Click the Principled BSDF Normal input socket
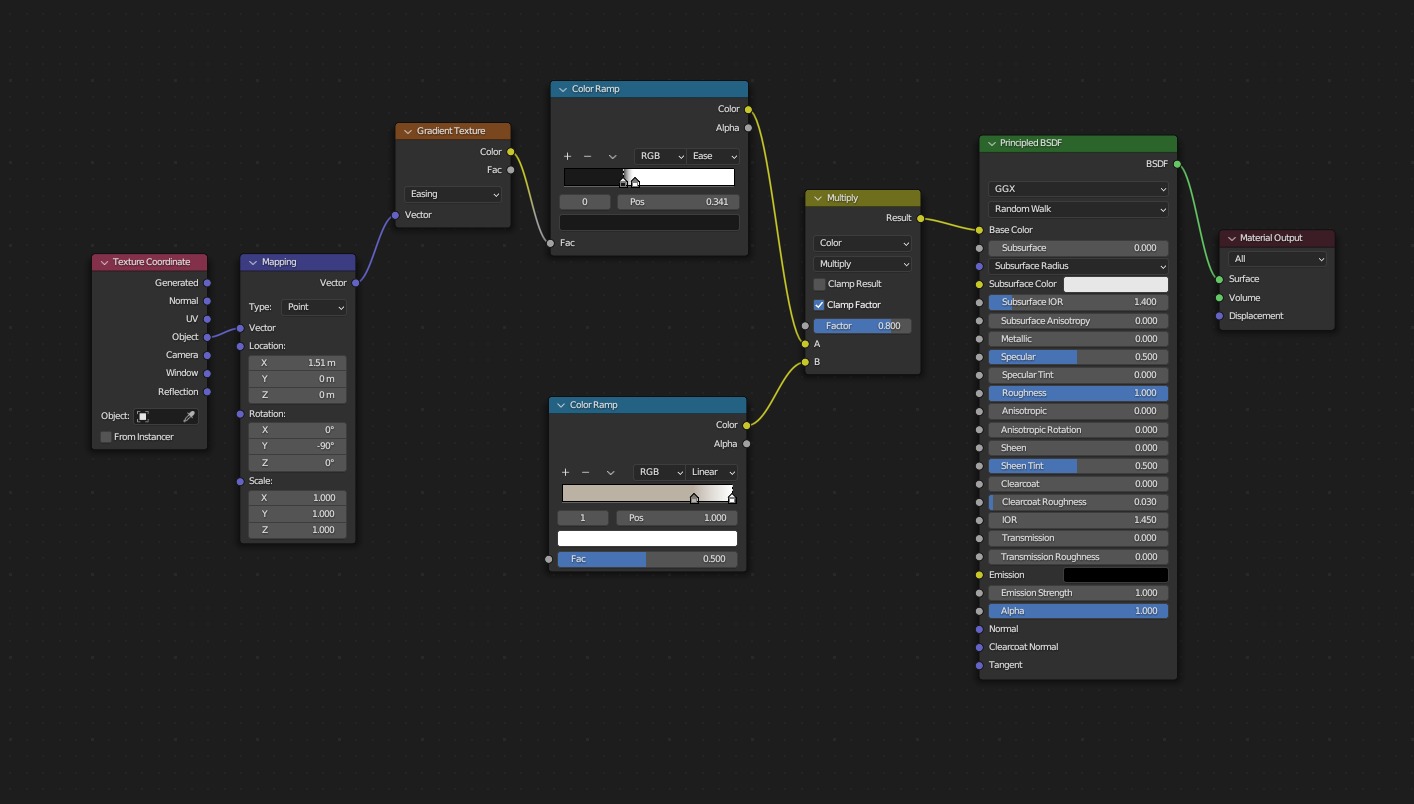Screen dimensions: 1414x804 pyautogui.click(x=979, y=629)
